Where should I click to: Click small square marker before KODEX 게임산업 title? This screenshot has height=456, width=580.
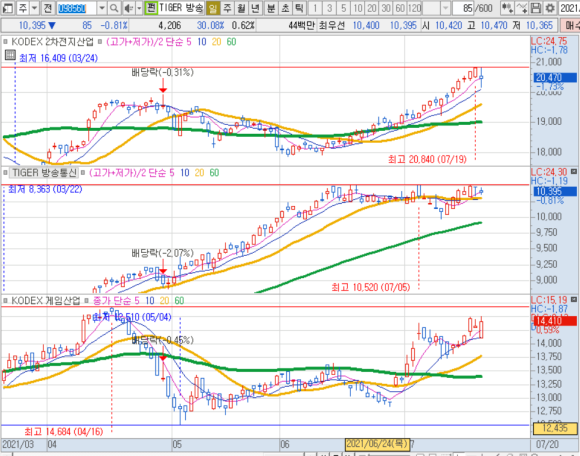(5, 301)
